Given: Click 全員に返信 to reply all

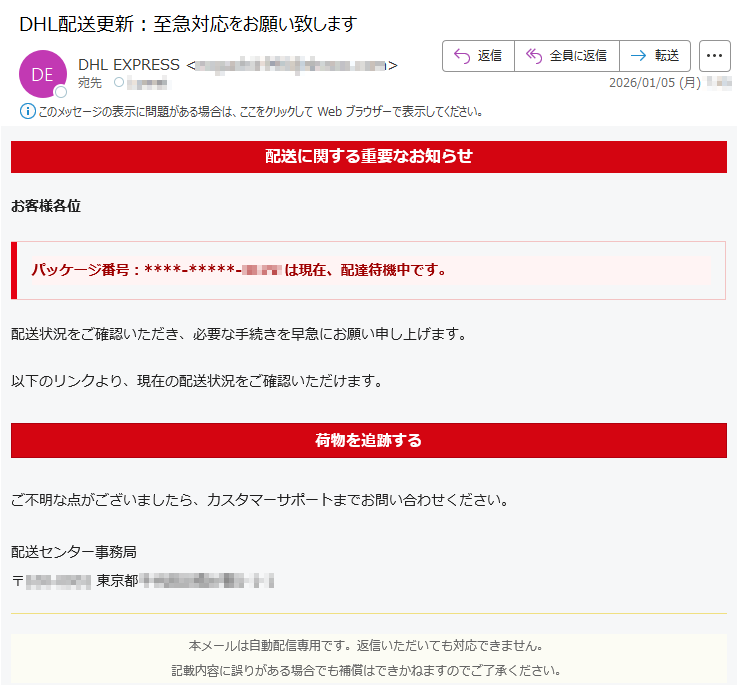Looking at the screenshot, I should coord(566,56).
